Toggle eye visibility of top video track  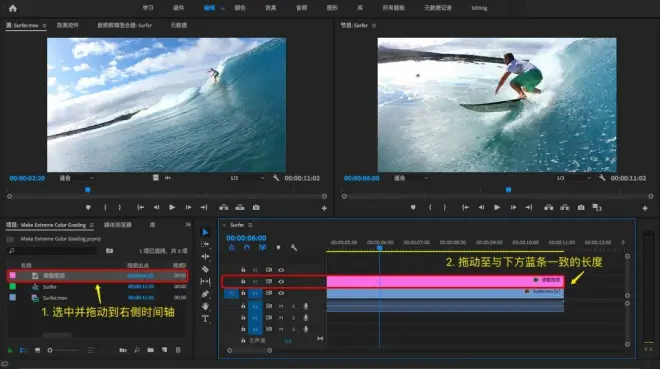[281, 270]
